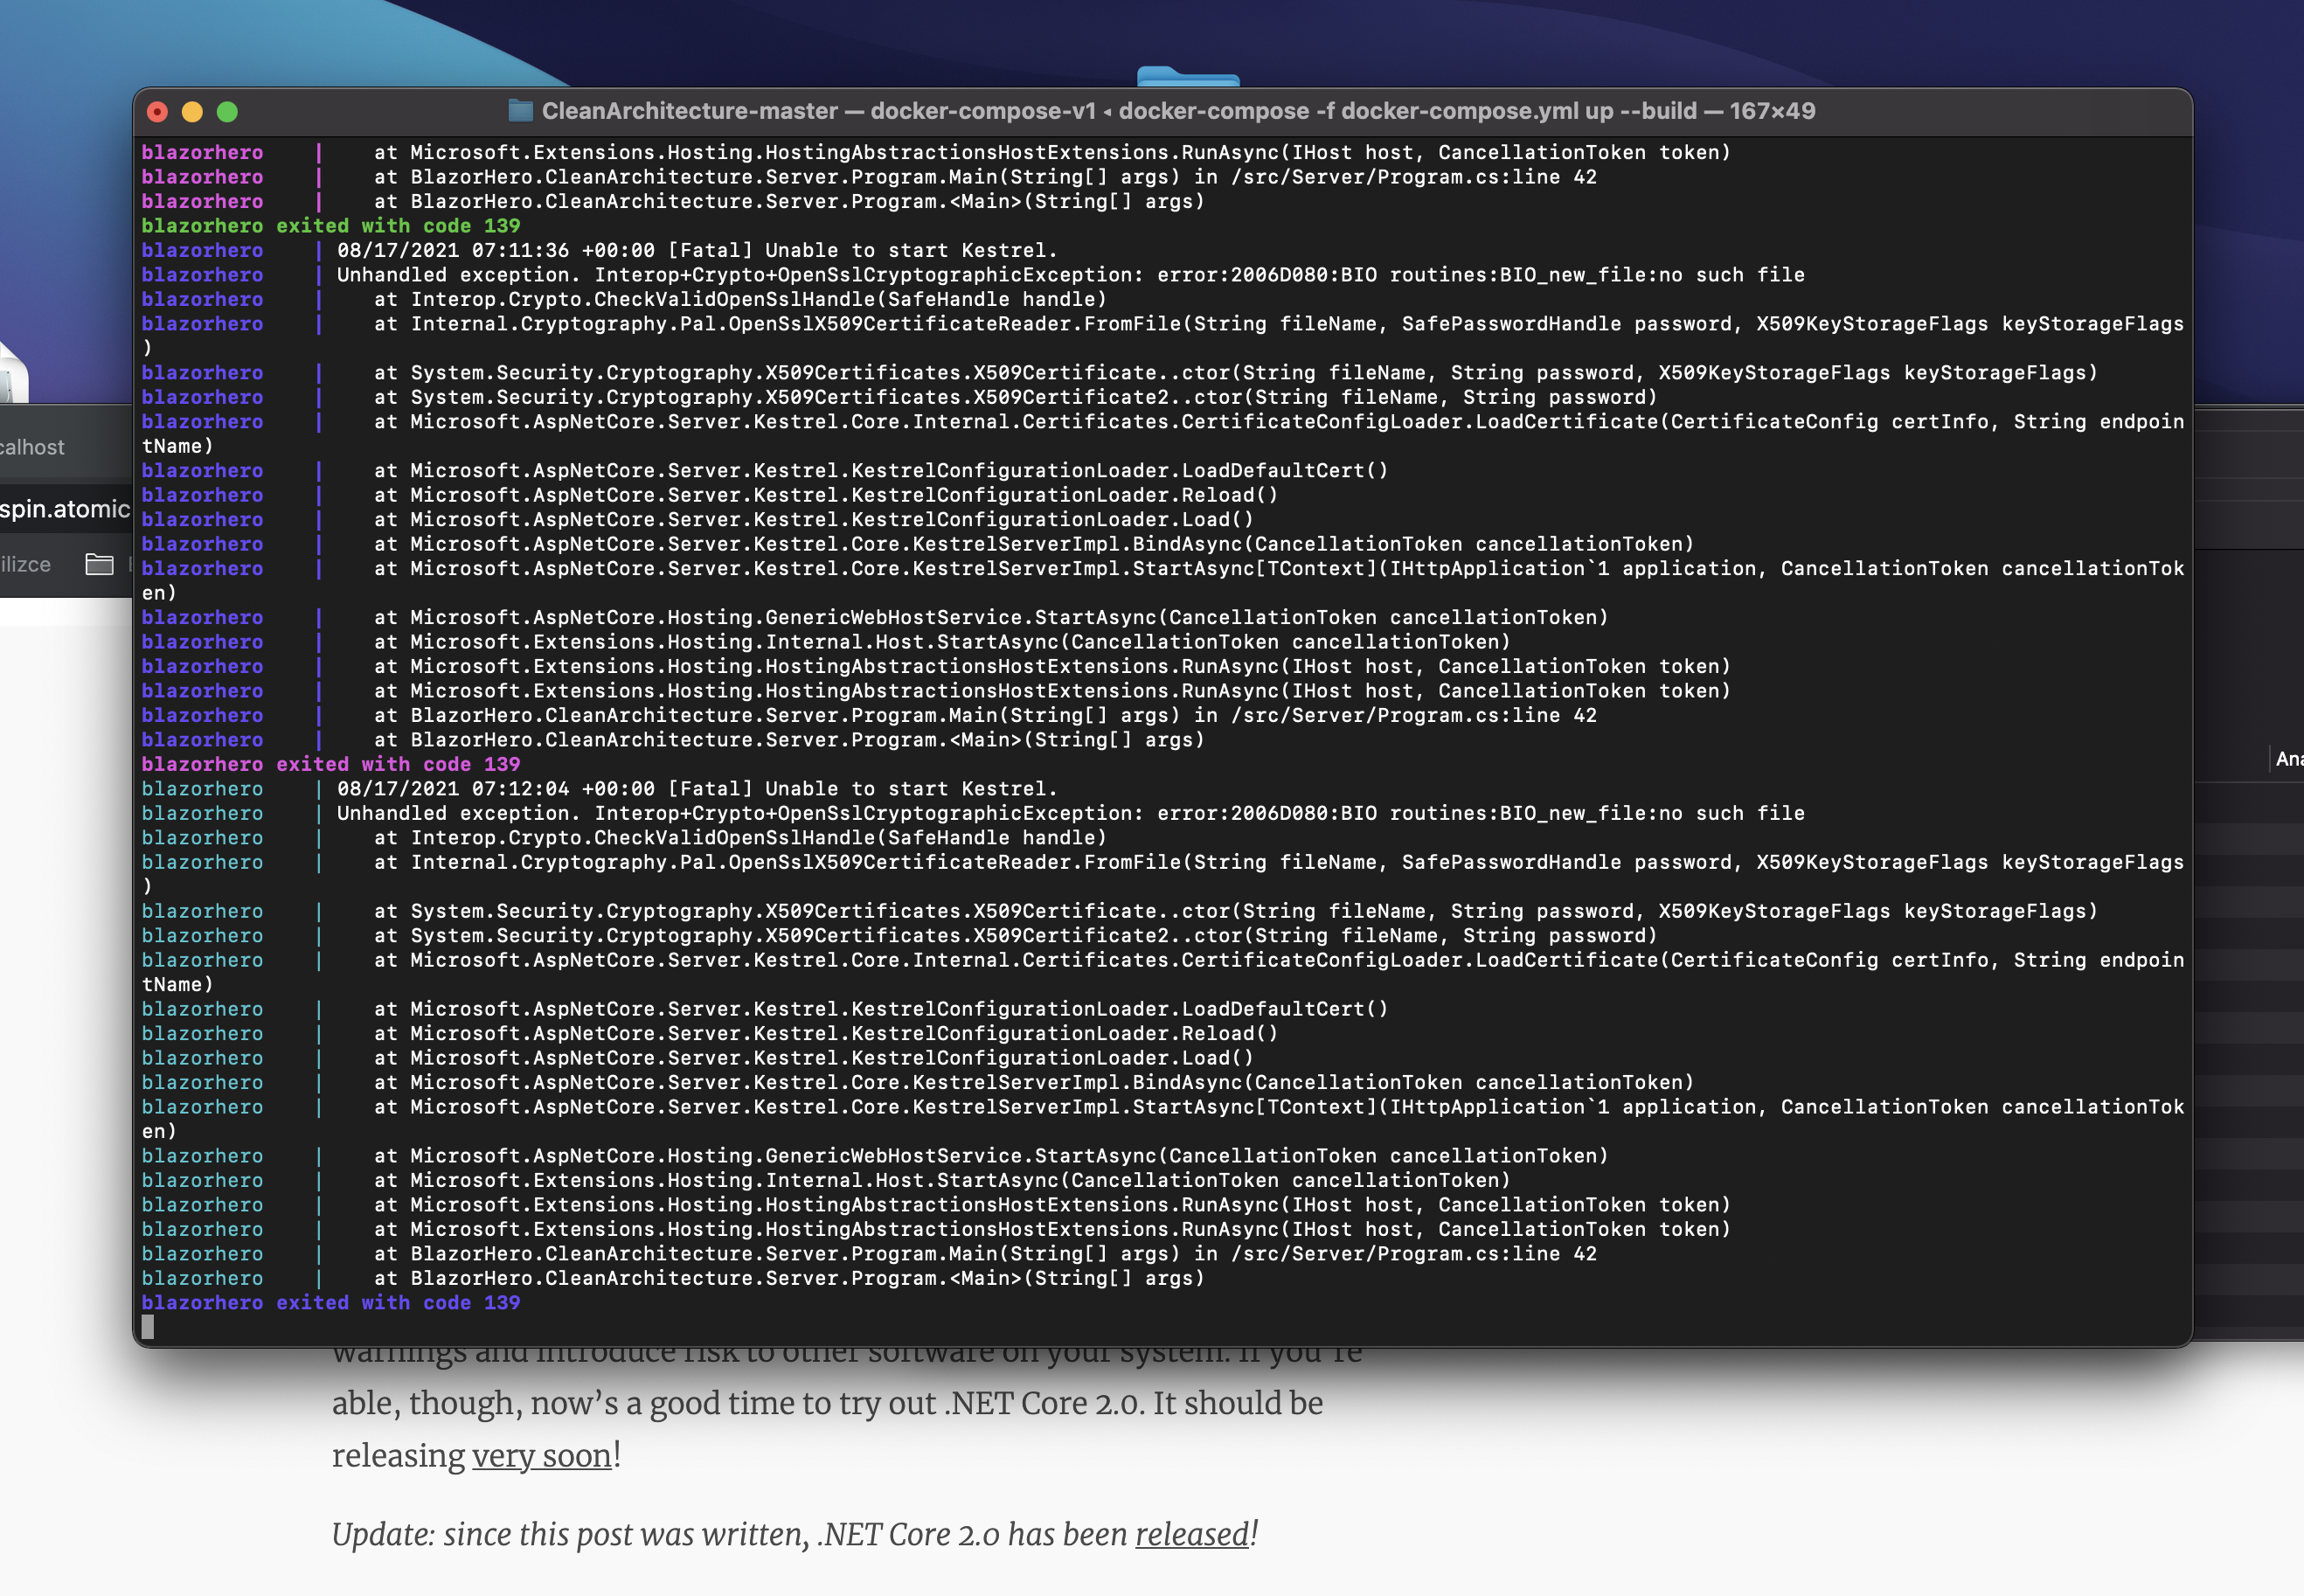Open the 'released' link in the update note

tap(1191, 1534)
